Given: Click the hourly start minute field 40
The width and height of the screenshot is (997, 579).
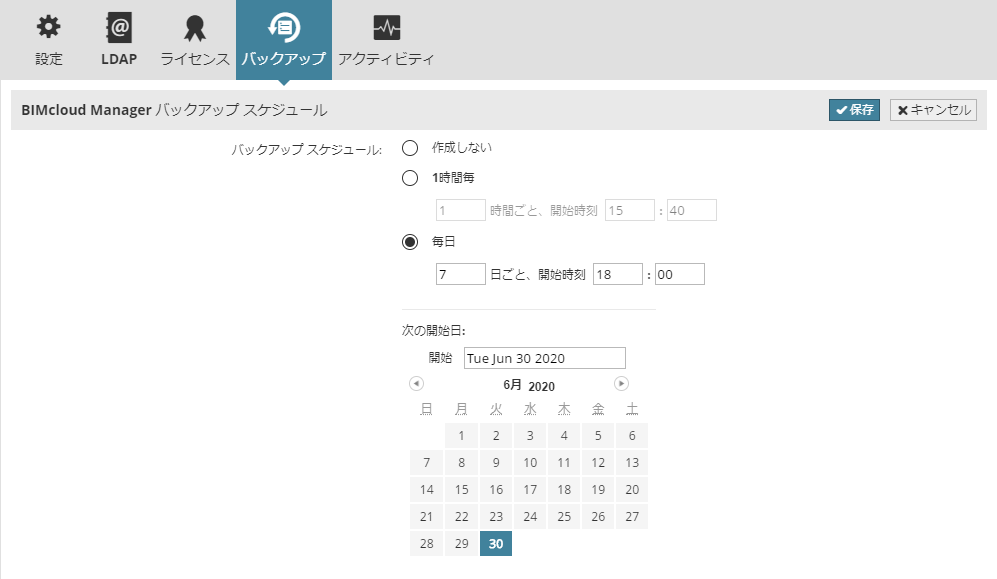Looking at the screenshot, I should point(692,210).
